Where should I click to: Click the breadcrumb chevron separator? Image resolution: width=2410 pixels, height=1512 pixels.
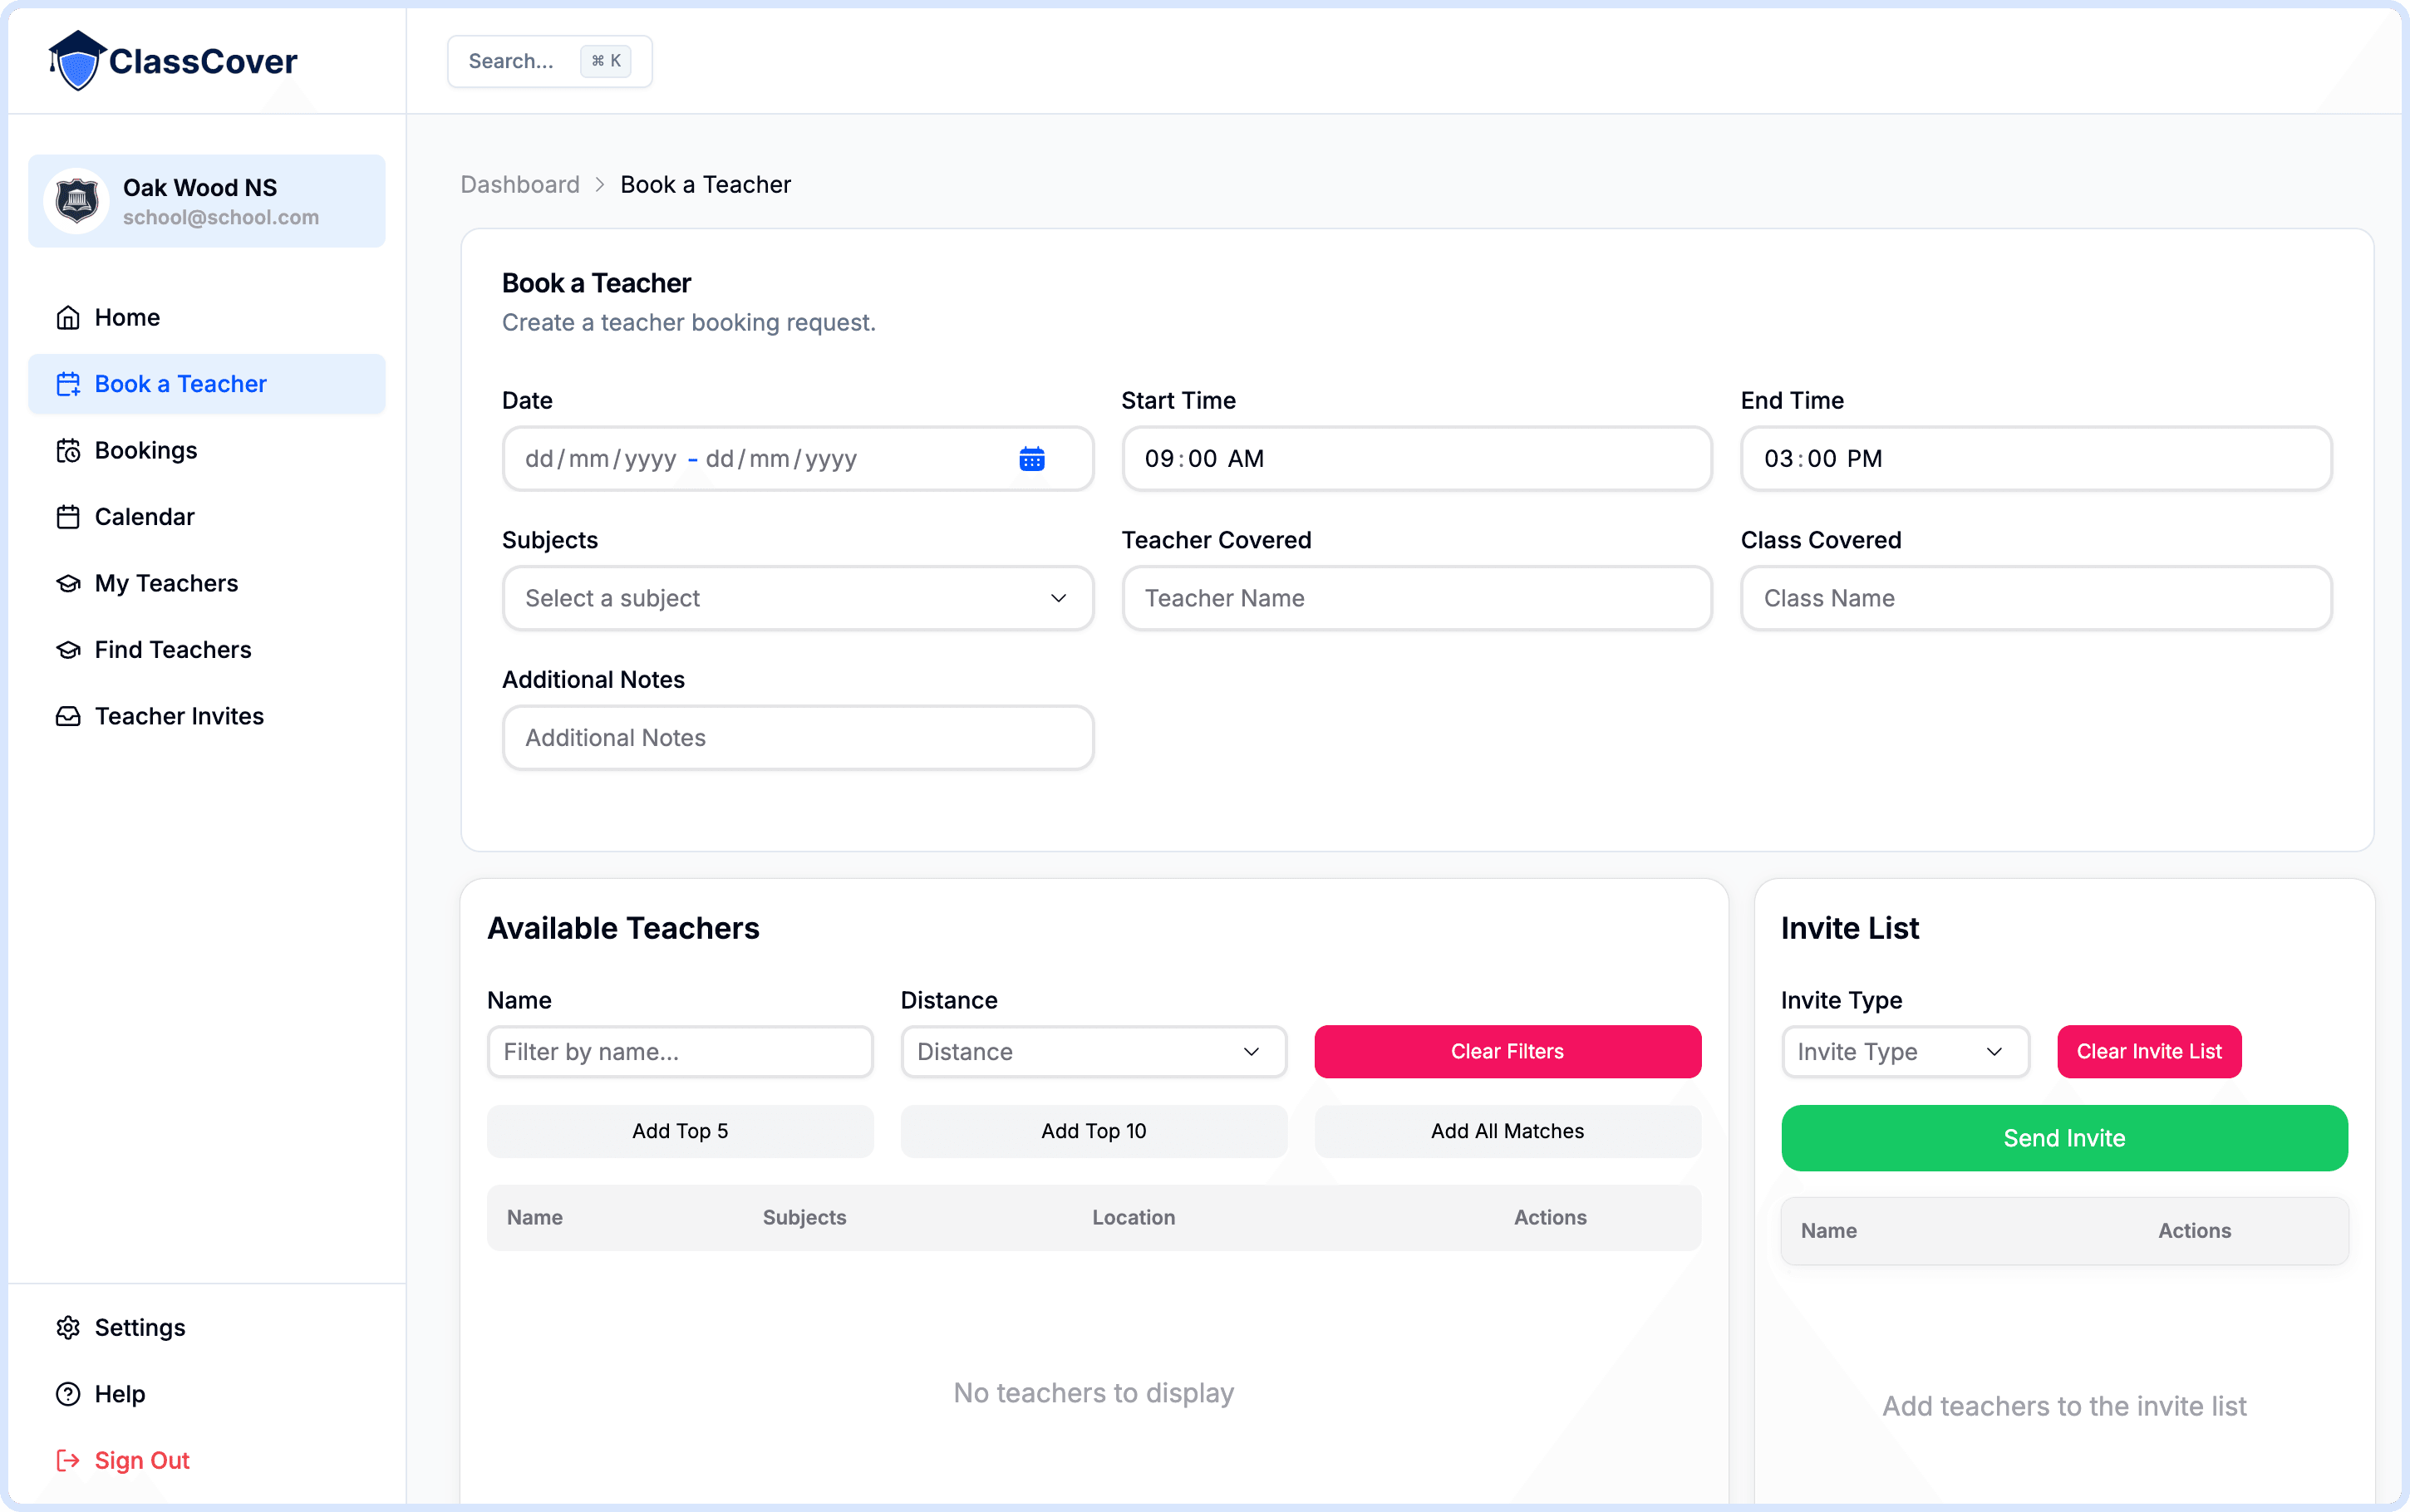click(600, 185)
